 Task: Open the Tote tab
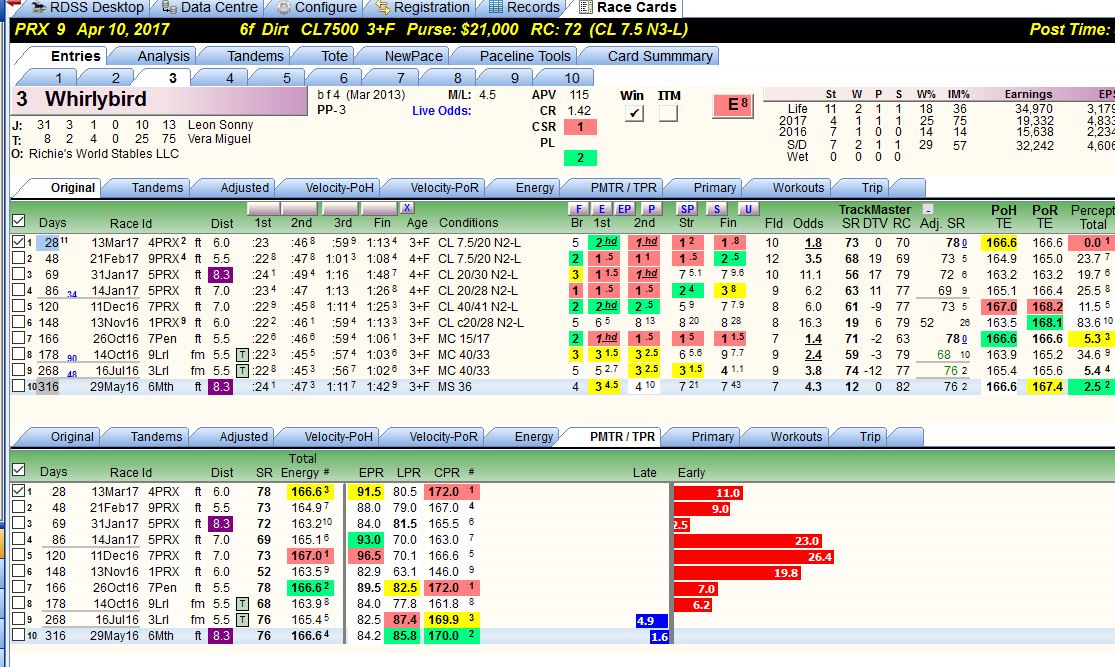point(334,56)
